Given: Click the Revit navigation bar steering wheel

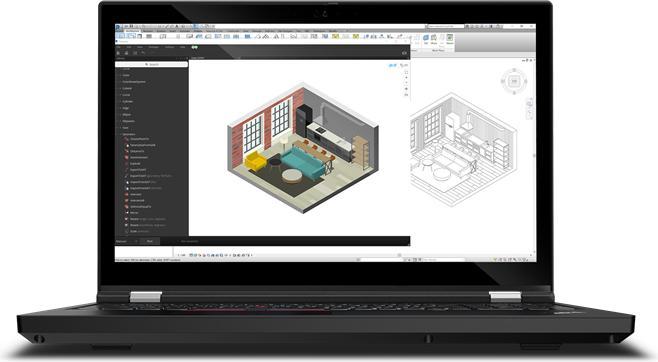Looking at the screenshot, I should [530, 103].
